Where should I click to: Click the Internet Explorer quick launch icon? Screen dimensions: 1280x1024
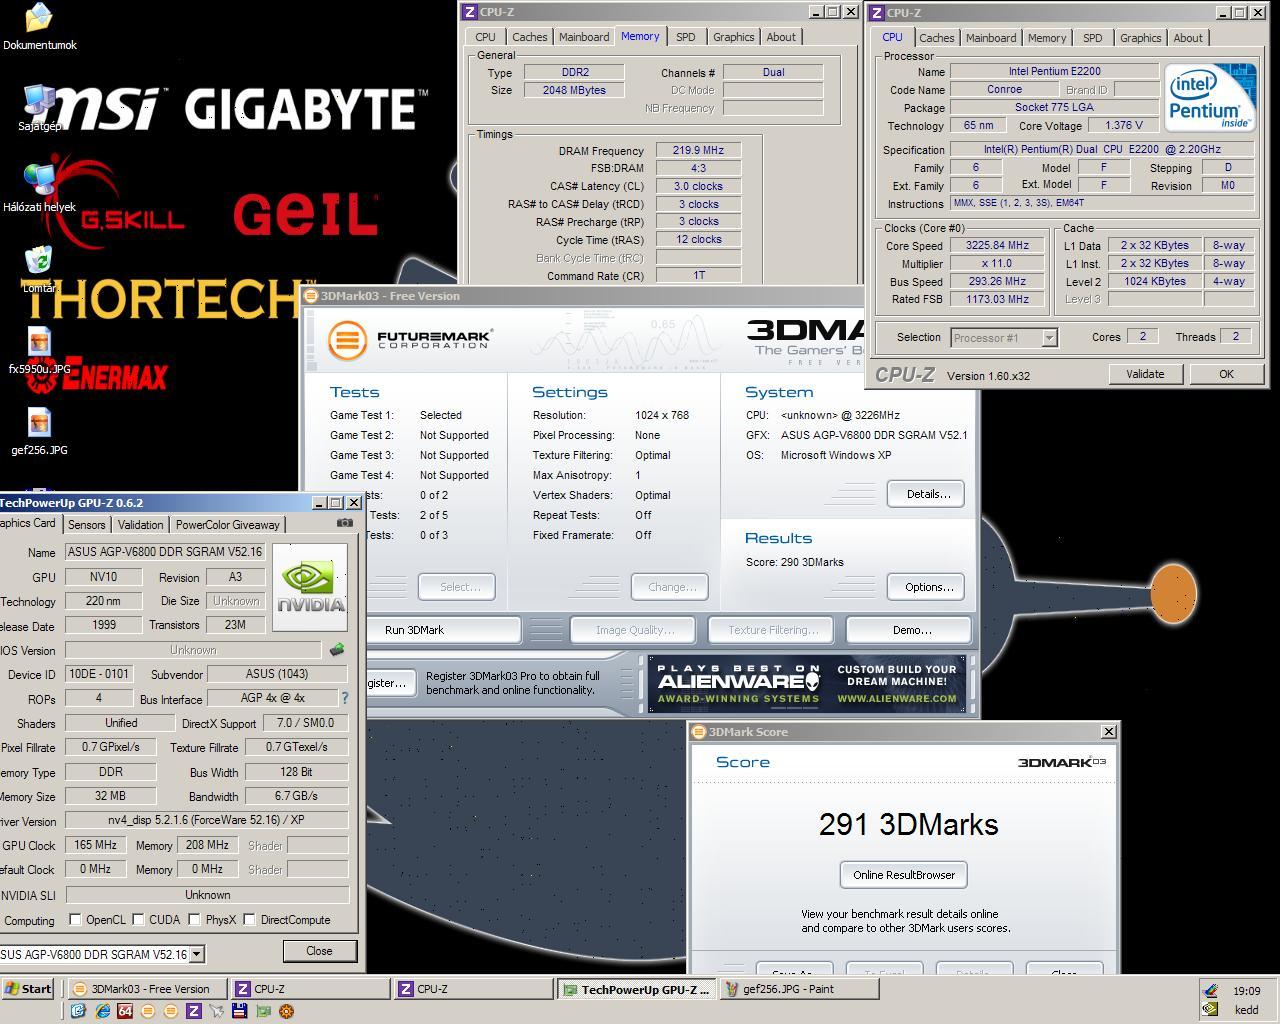point(102,1011)
